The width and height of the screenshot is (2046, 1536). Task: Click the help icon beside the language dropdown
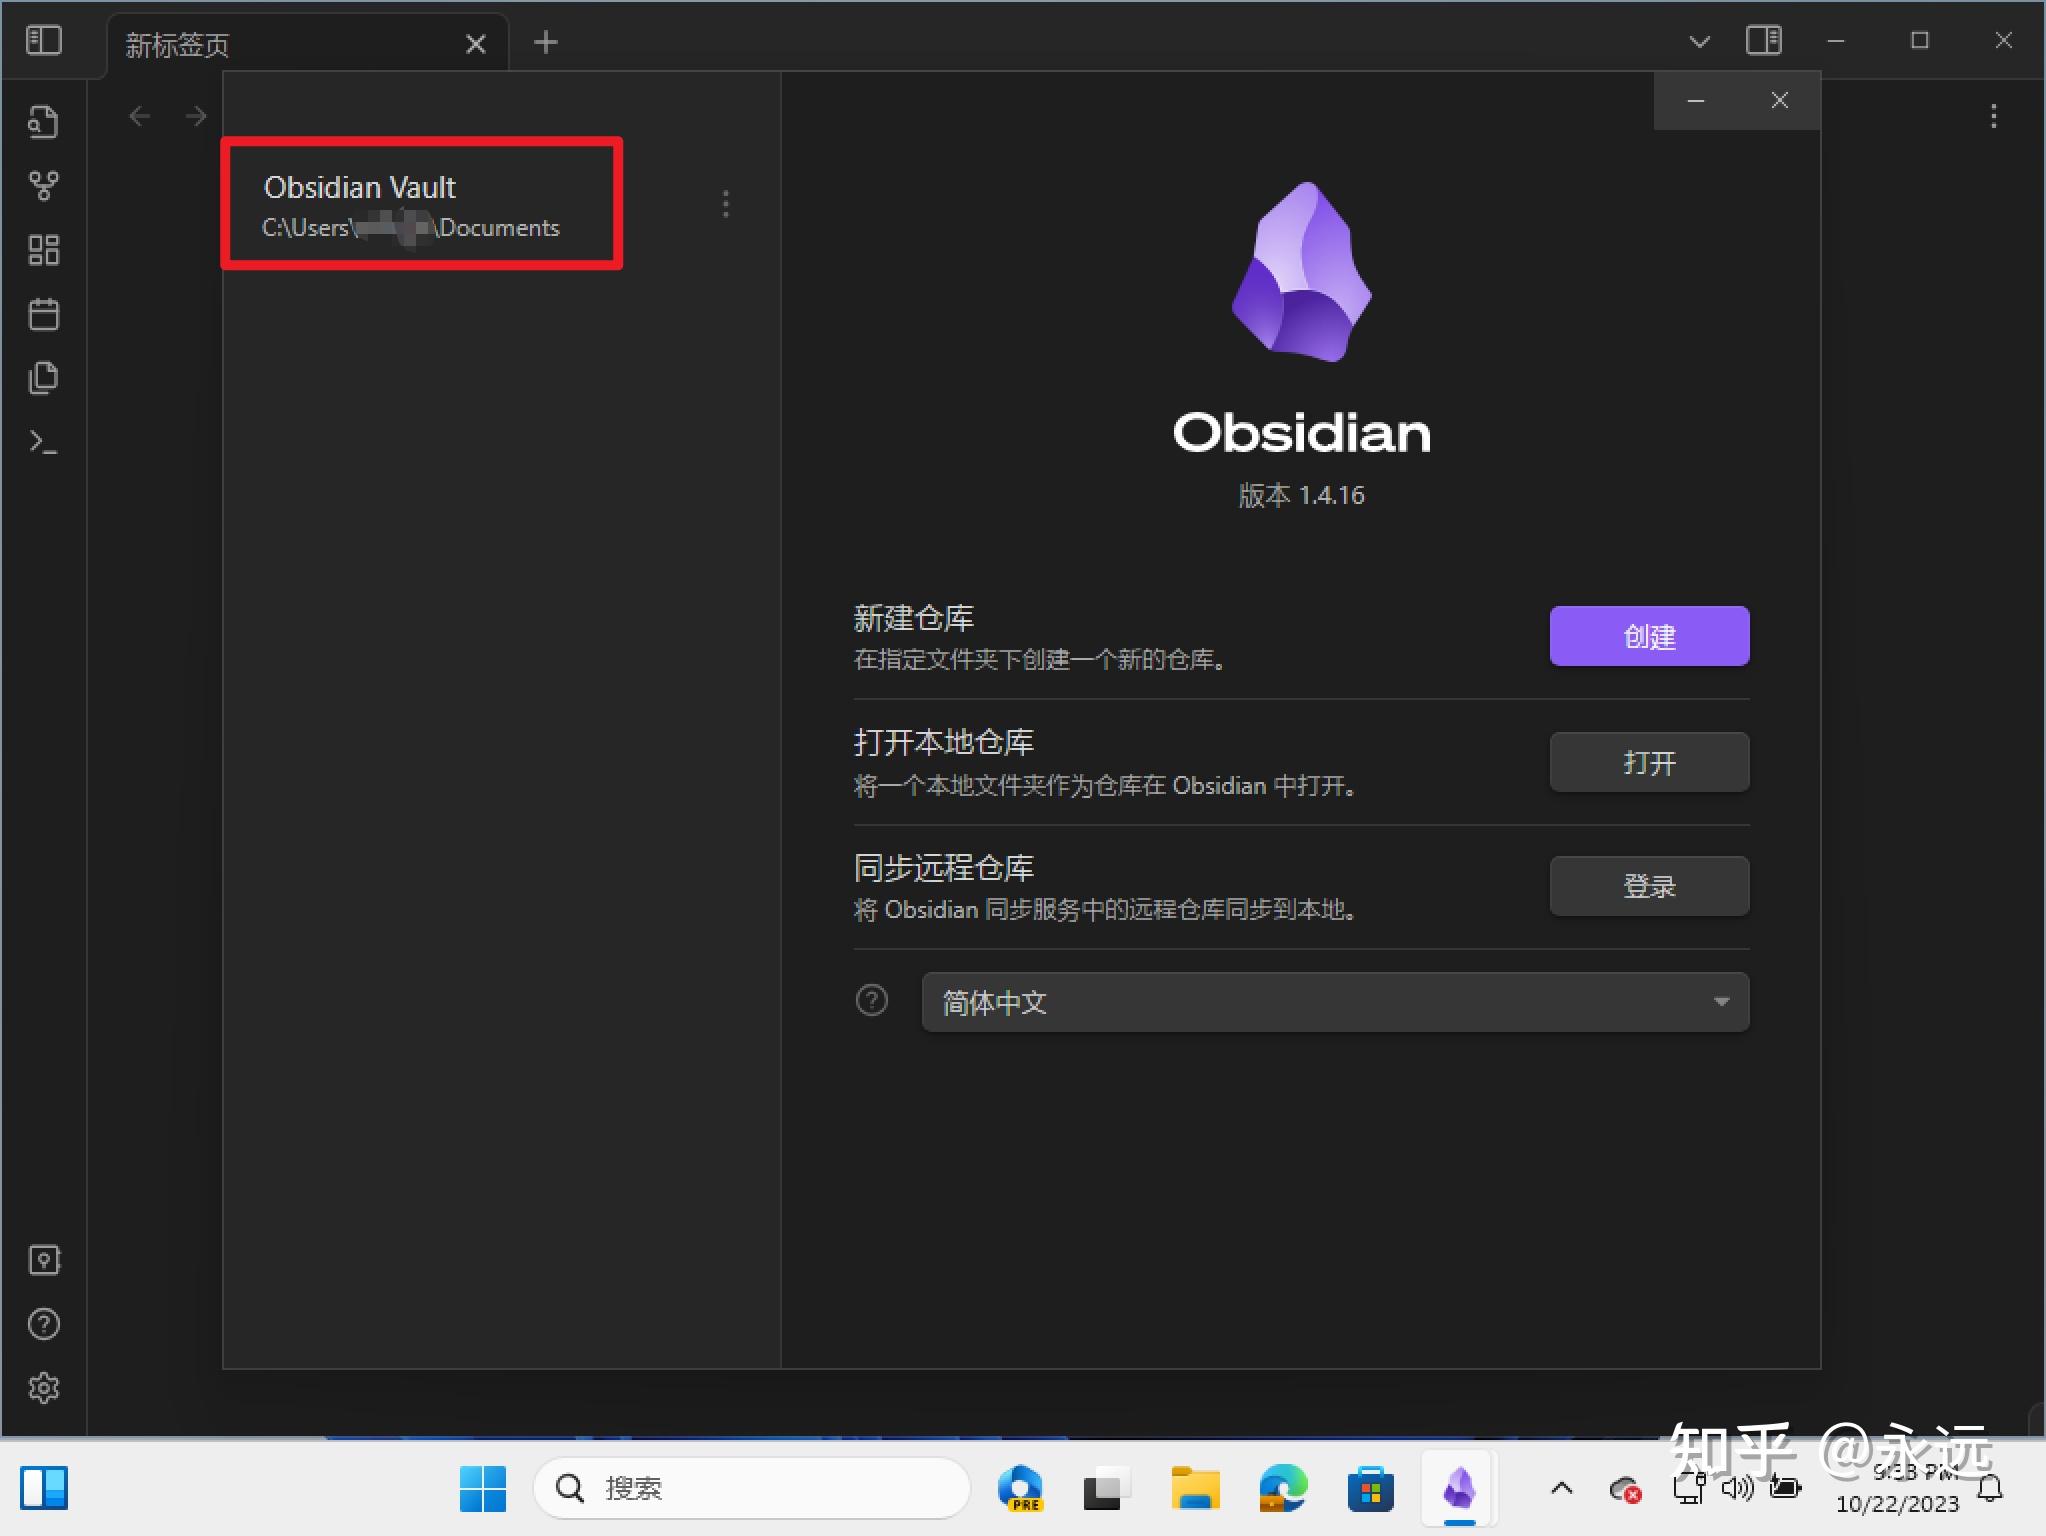click(871, 1000)
